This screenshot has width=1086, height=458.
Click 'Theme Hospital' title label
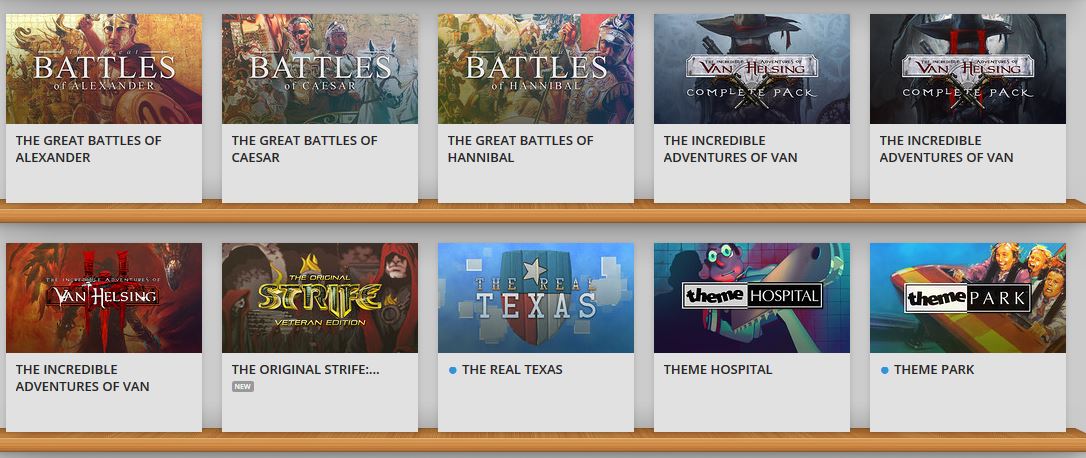click(718, 369)
